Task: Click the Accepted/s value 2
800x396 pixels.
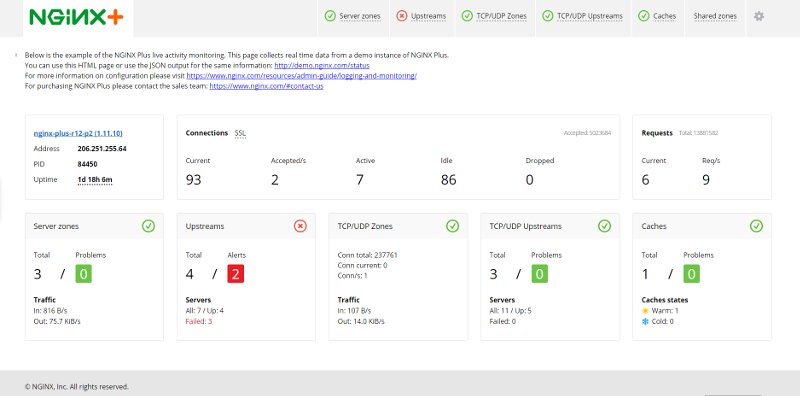Action: [274, 180]
